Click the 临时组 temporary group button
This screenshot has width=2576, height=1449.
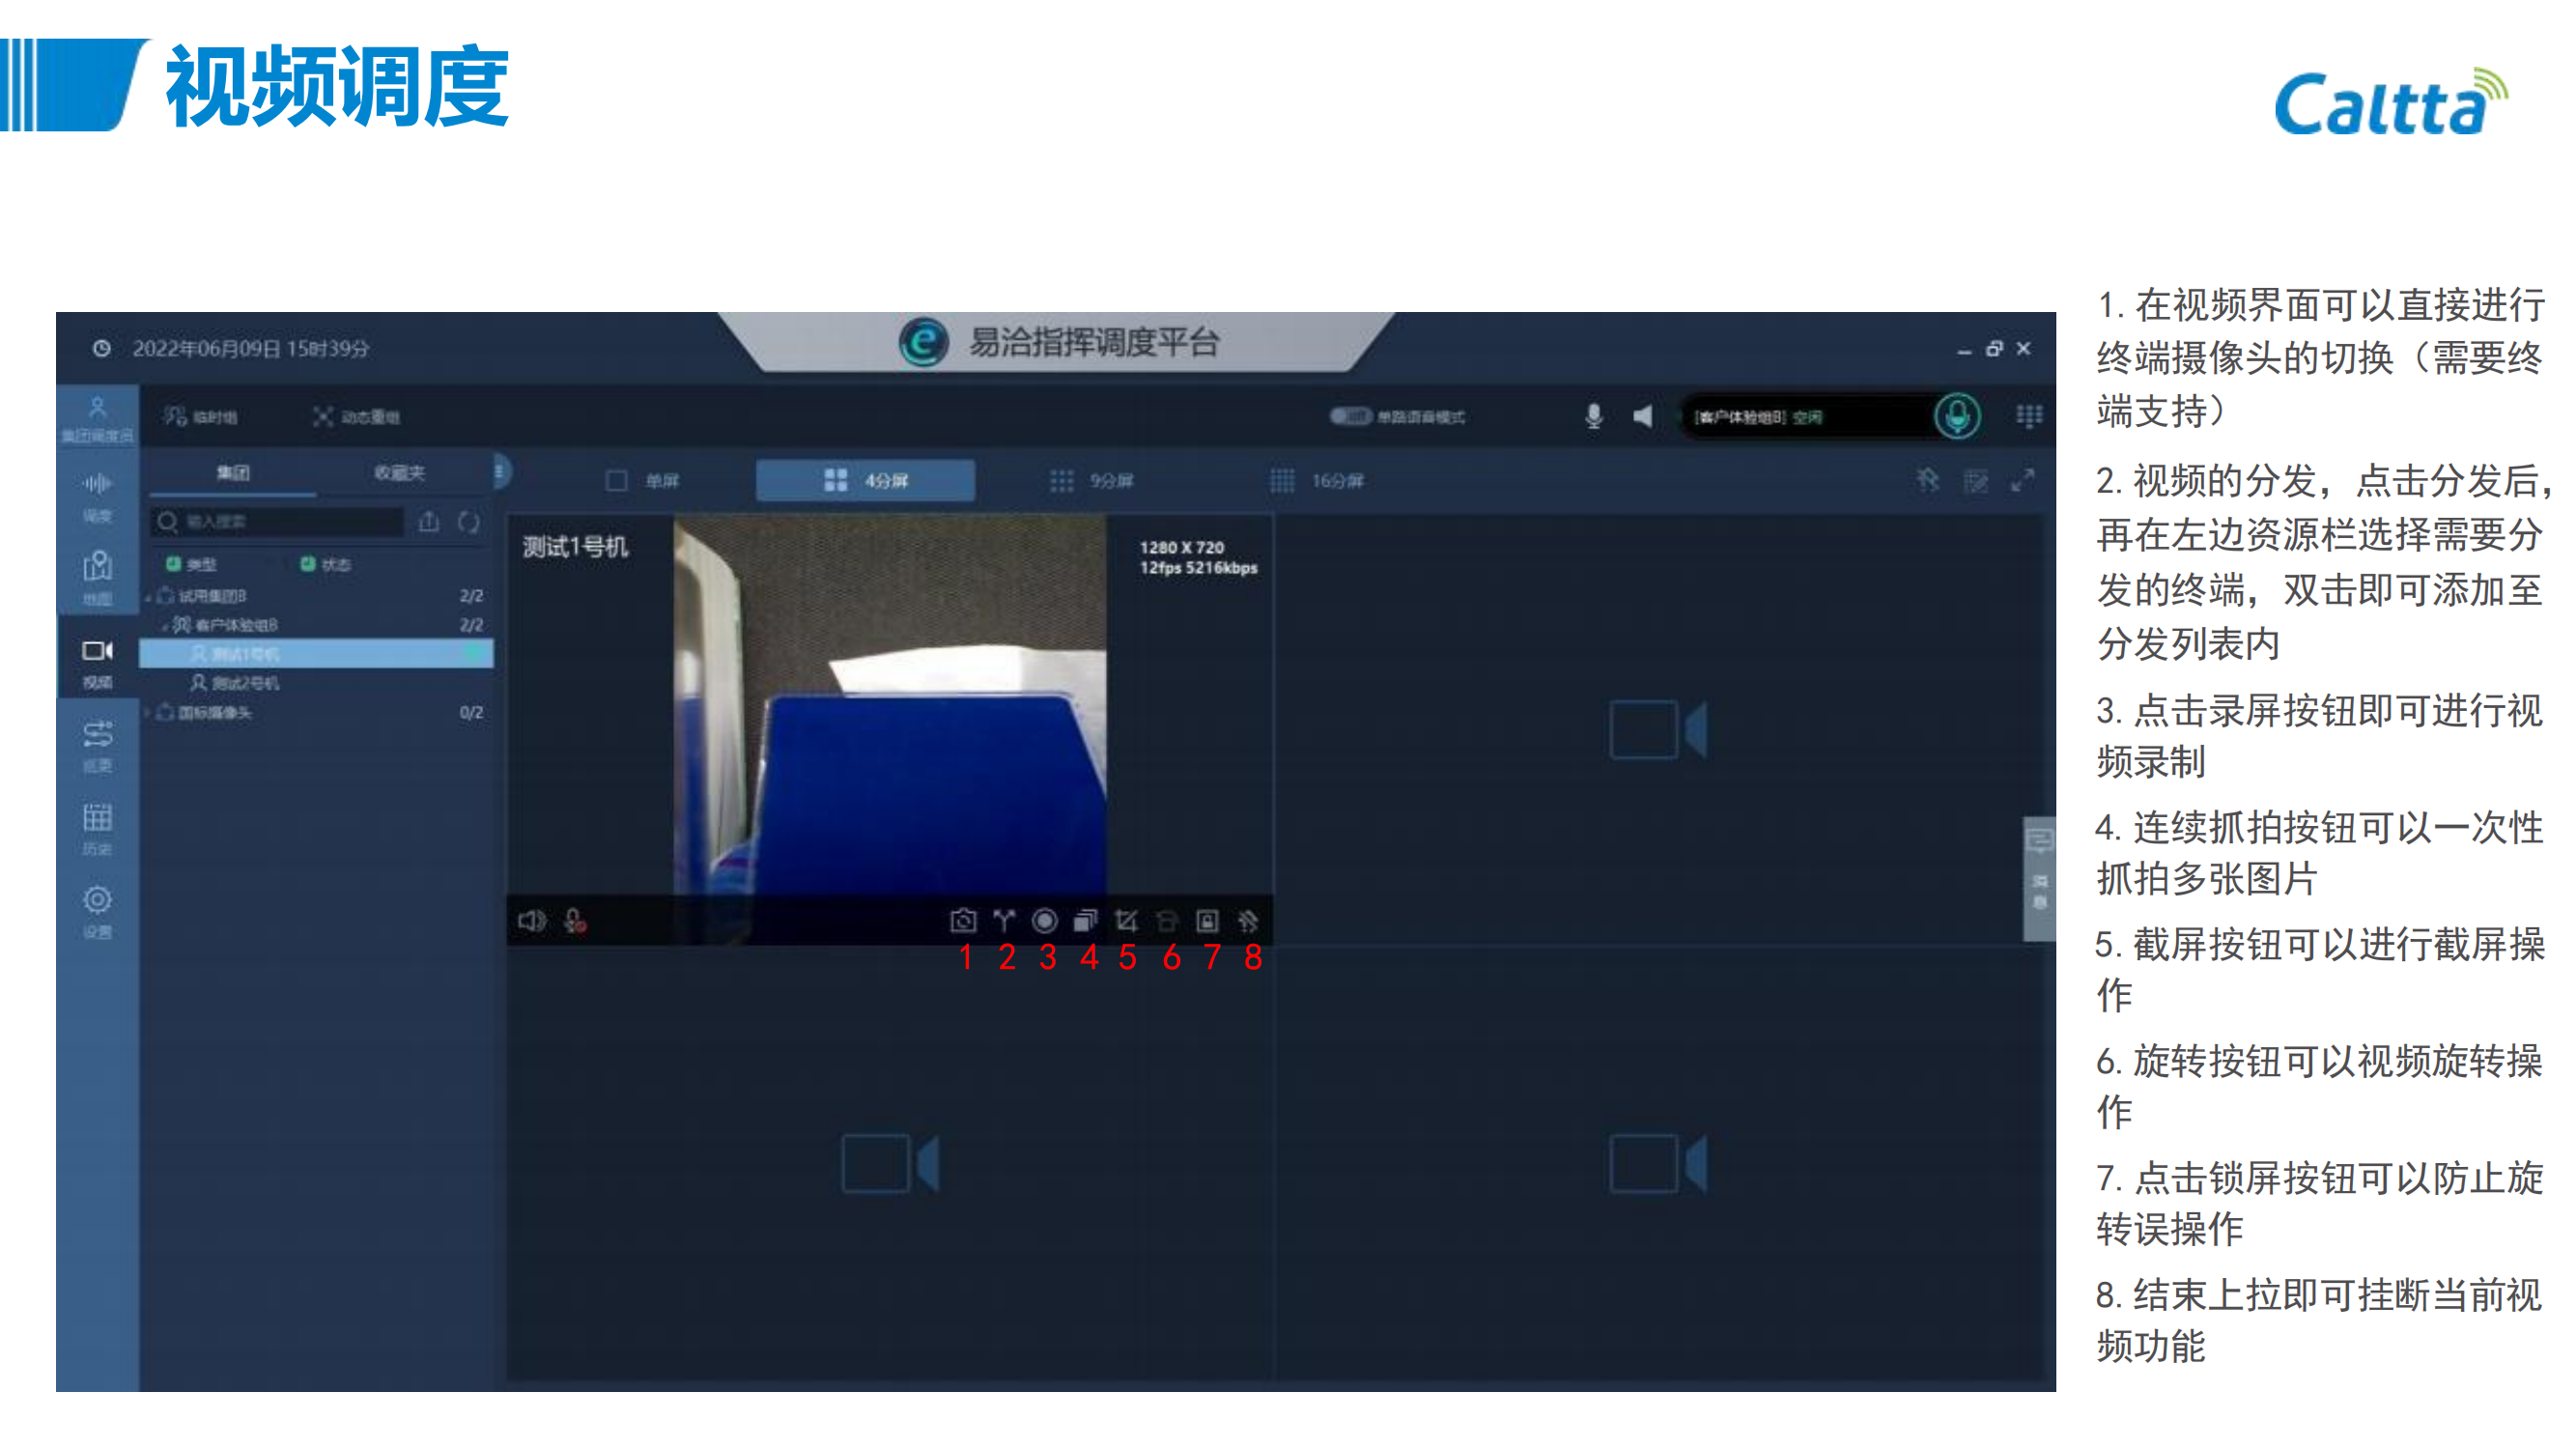pos(201,416)
